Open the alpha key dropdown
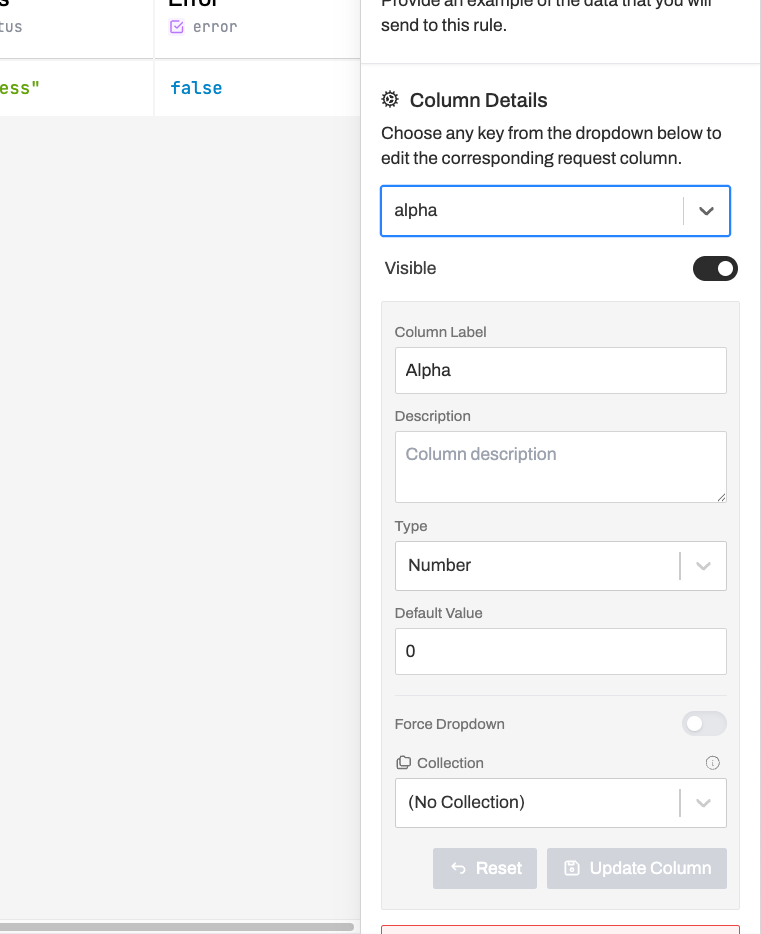Image resolution: width=761 pixels, height=934 pixels. (x=532, y=211)
